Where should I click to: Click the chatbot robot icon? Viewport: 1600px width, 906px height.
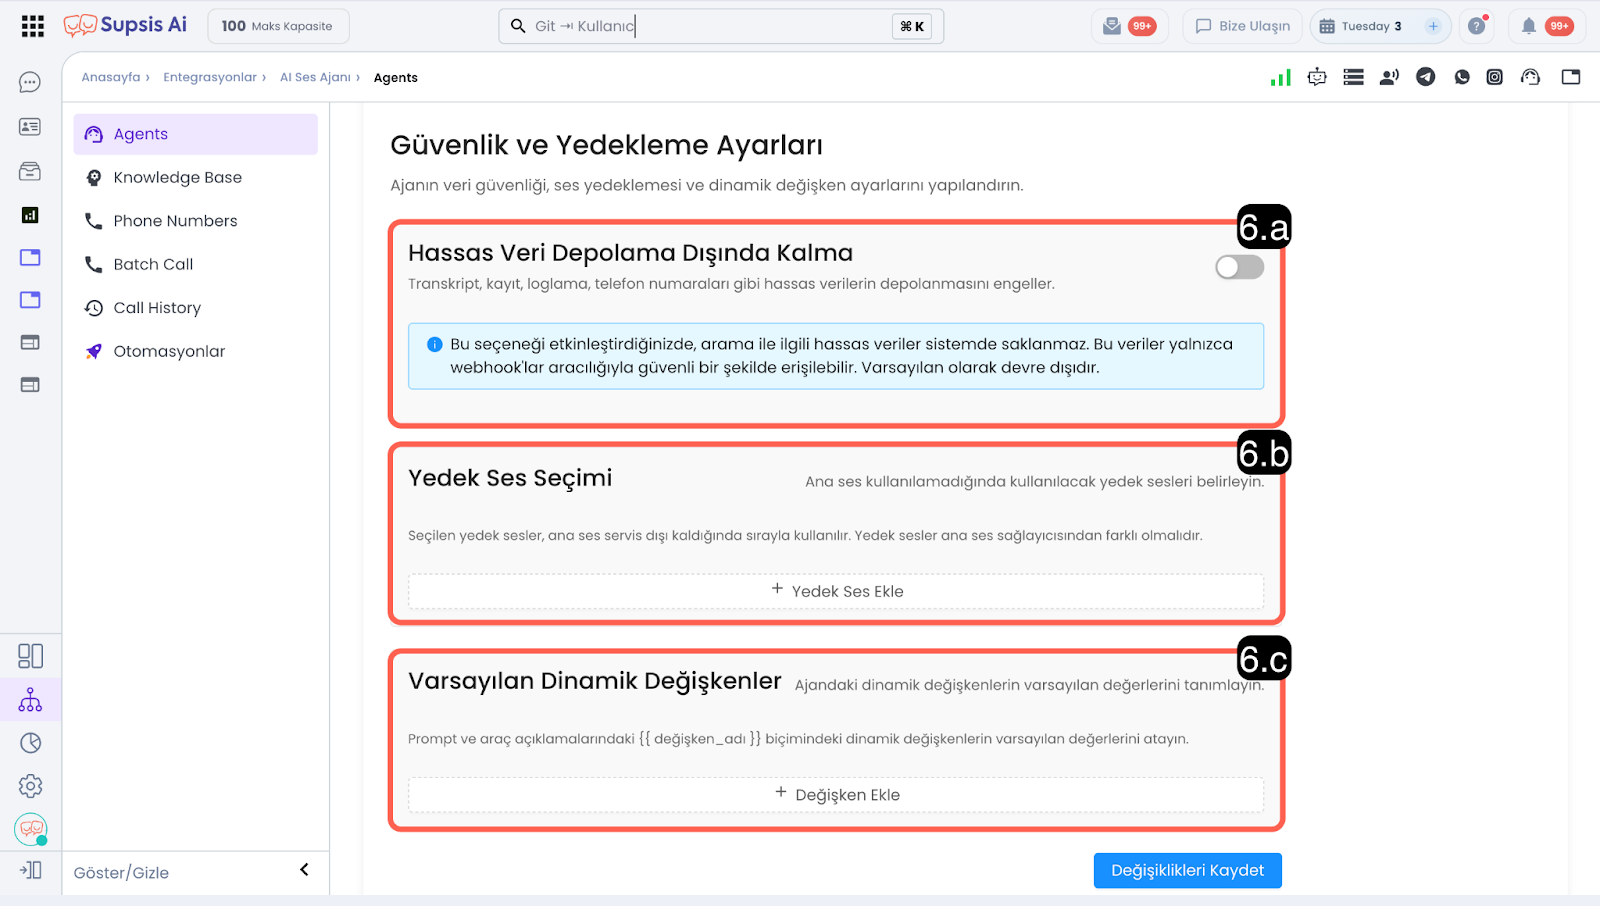pyautogui.click(x=1317, y=77)
